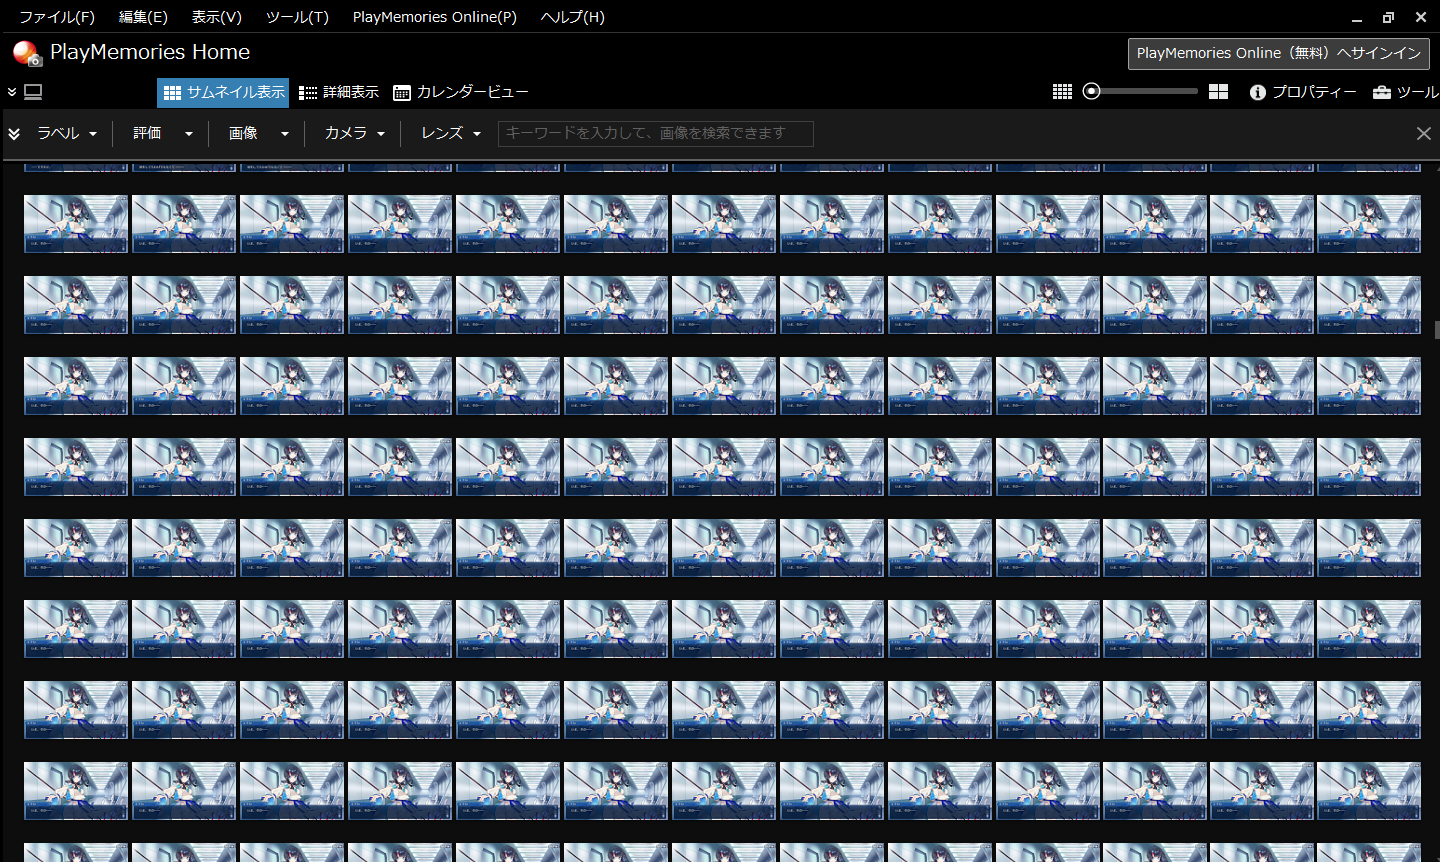
Task: Open the プロパティー info panel
Action: [x=1303, y=92]
